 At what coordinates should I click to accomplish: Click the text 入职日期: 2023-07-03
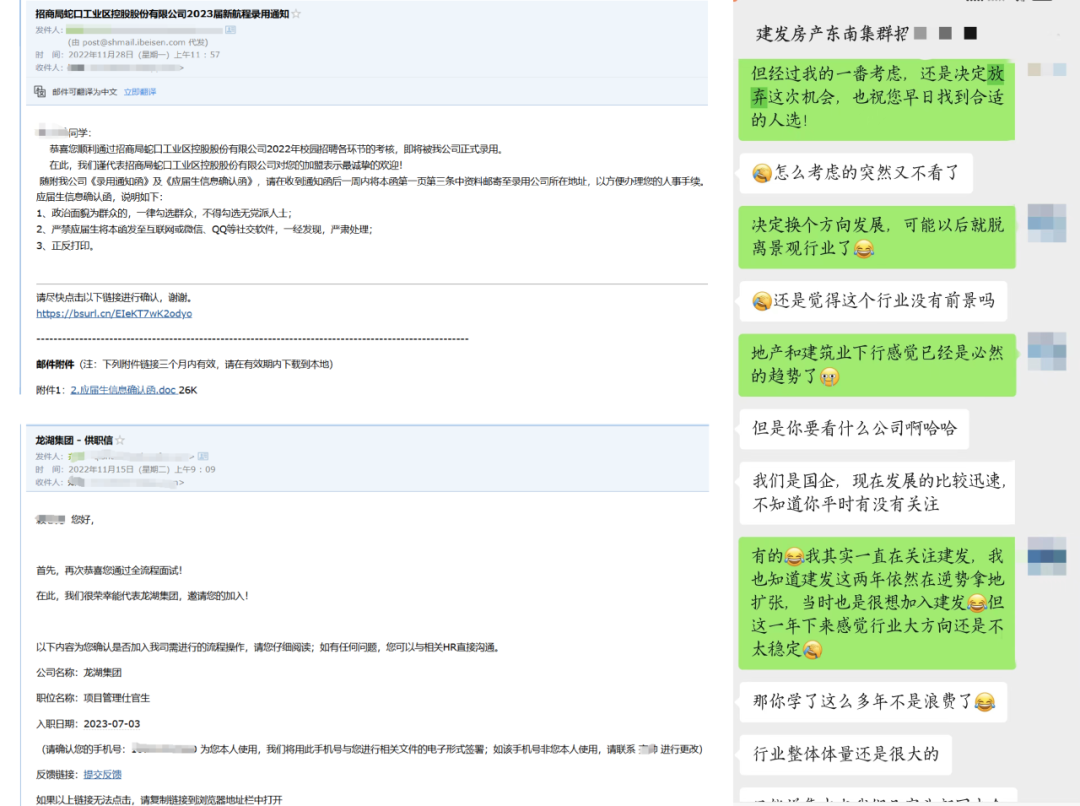(x=88, y=724)
